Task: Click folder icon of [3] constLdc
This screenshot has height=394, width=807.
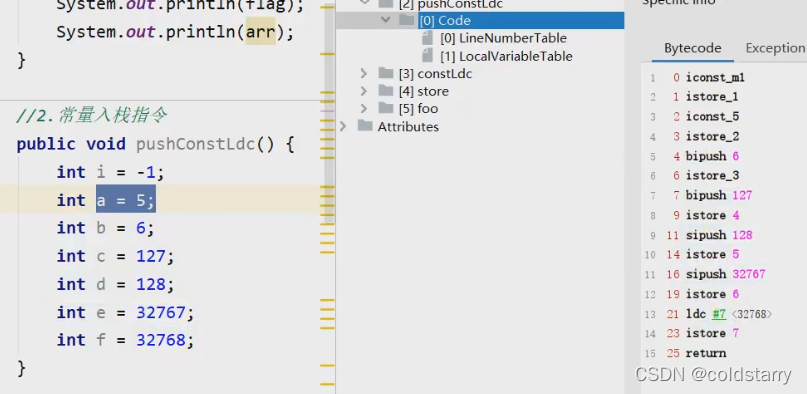Action: 386,73
